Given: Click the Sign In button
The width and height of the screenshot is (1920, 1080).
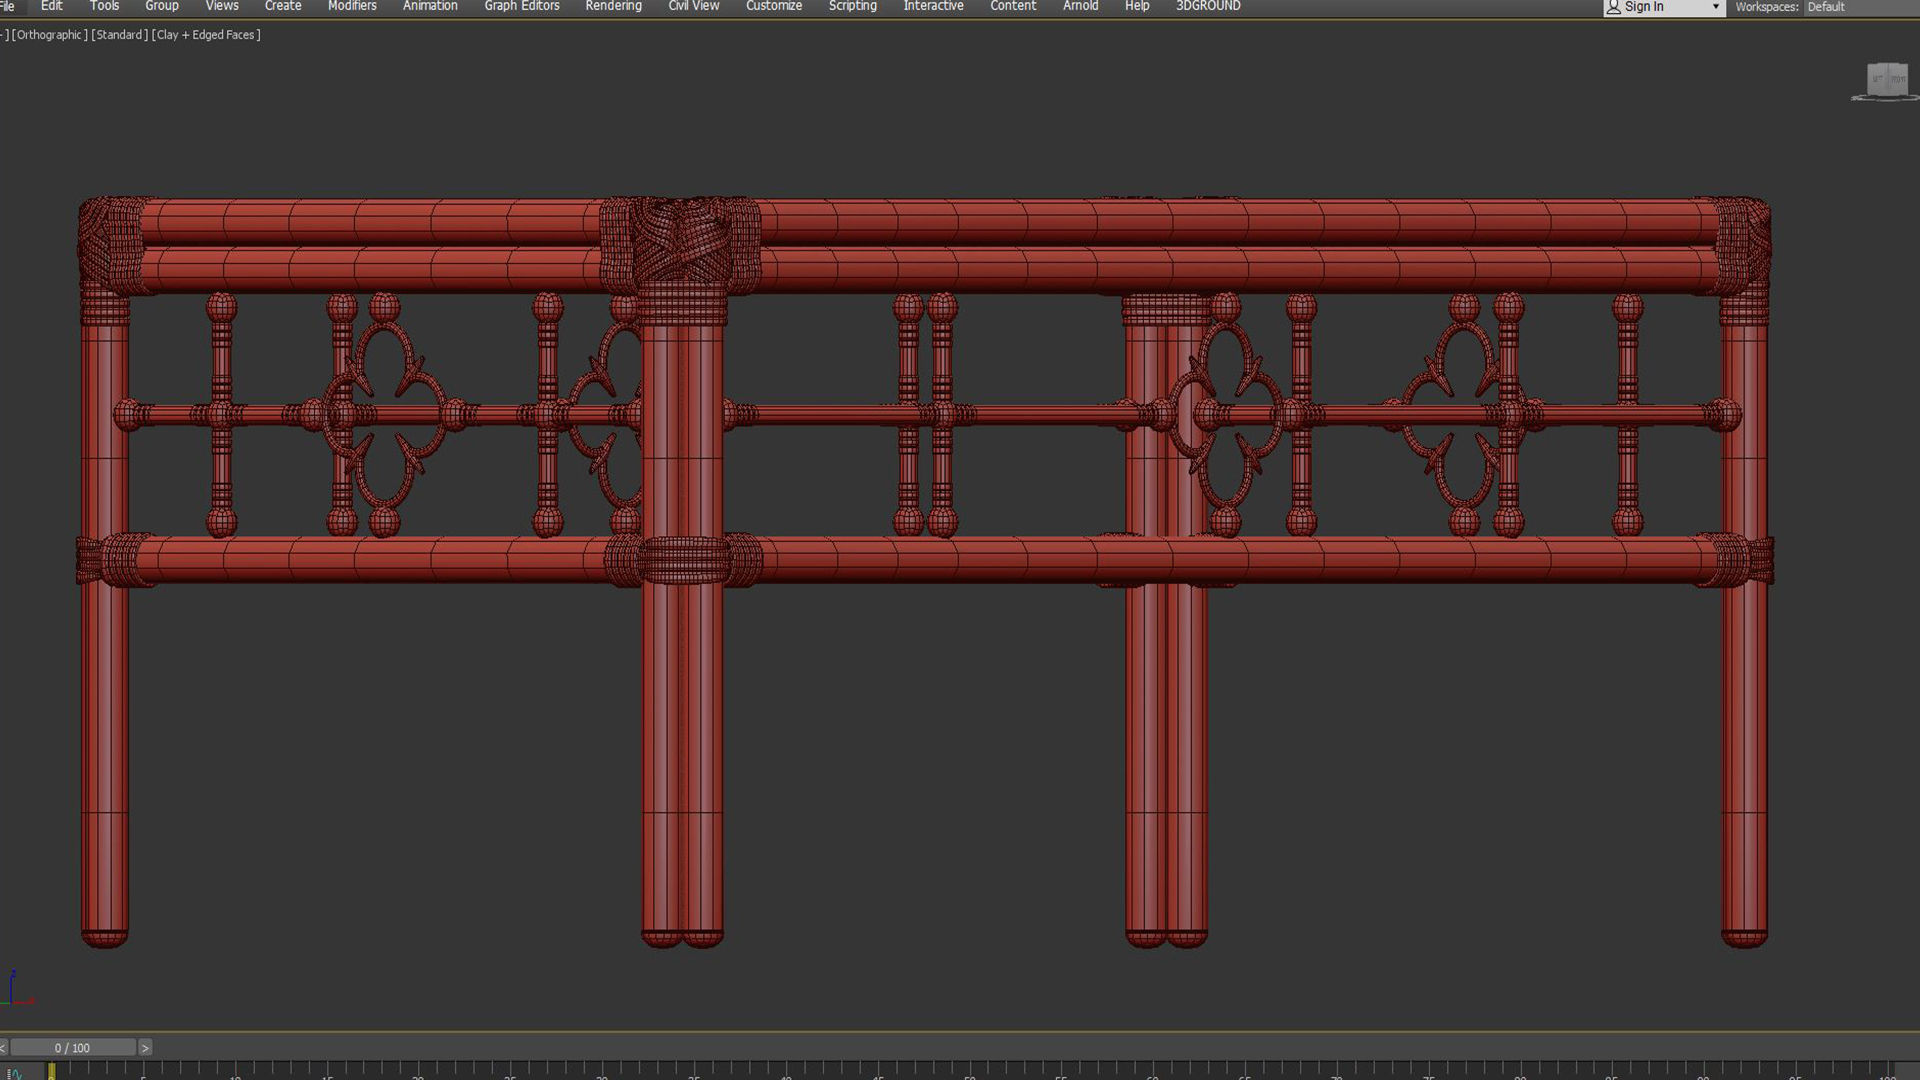Looking at the screenshot, I should tap(1644, 7).
